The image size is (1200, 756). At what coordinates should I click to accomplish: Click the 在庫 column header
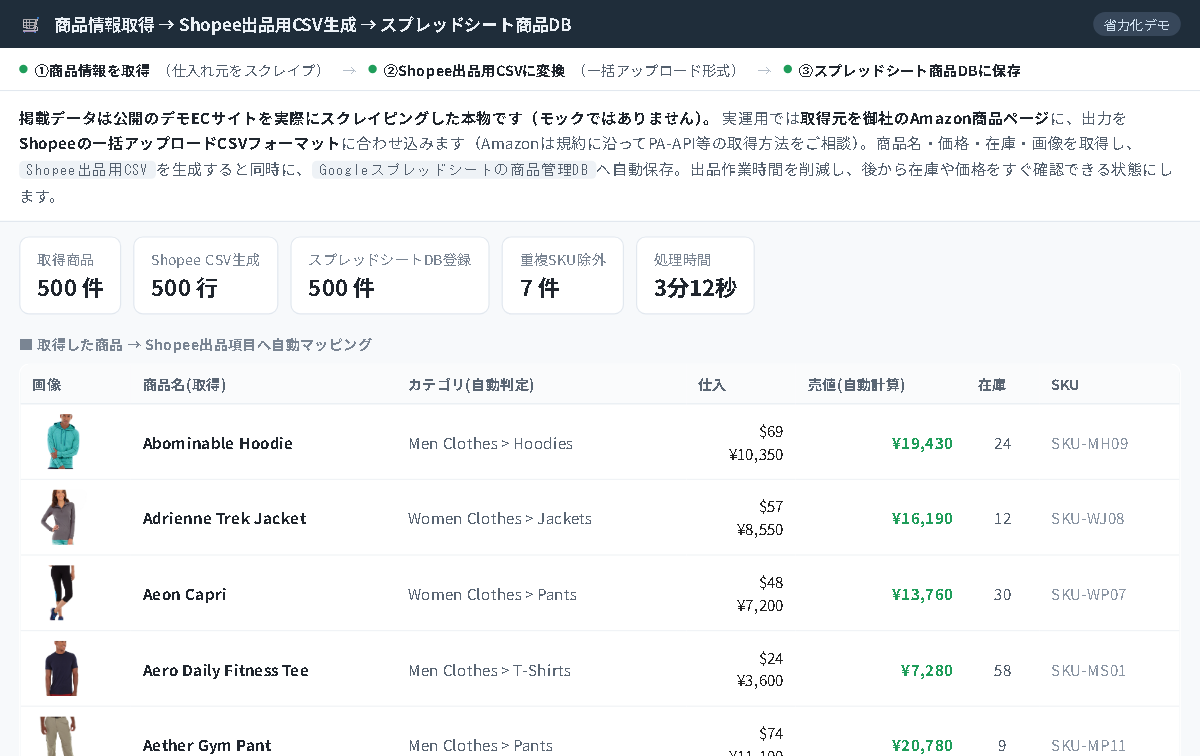[992, 384]
